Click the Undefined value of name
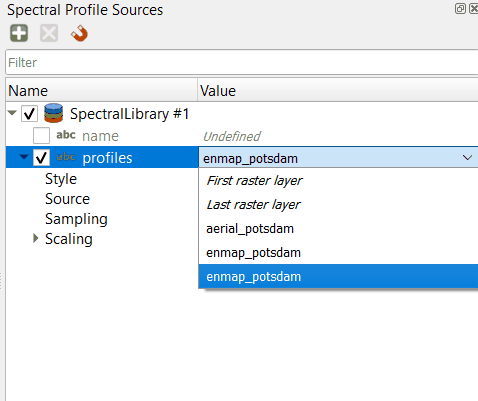The height and width of the screenshot is (401, 478). pyautogui.click(x=232, y=136)
